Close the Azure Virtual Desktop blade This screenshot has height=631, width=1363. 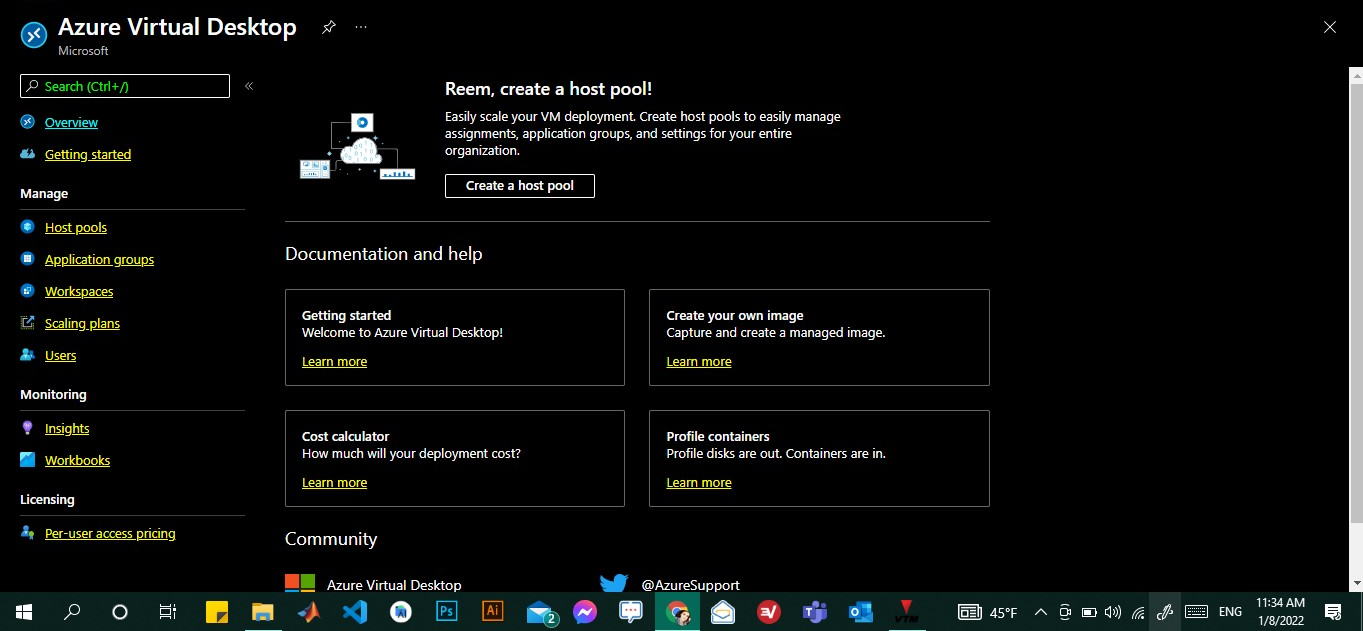pos(1330,28)
